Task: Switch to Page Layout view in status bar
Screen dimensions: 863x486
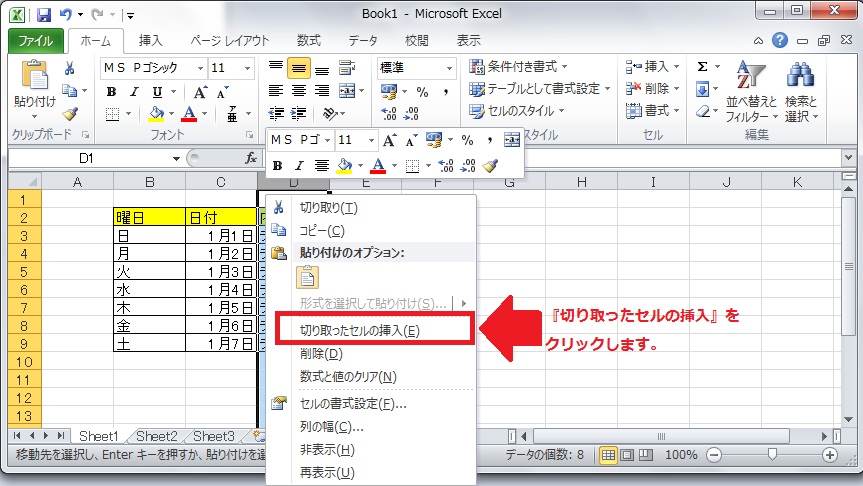Action: click(626, 455)
